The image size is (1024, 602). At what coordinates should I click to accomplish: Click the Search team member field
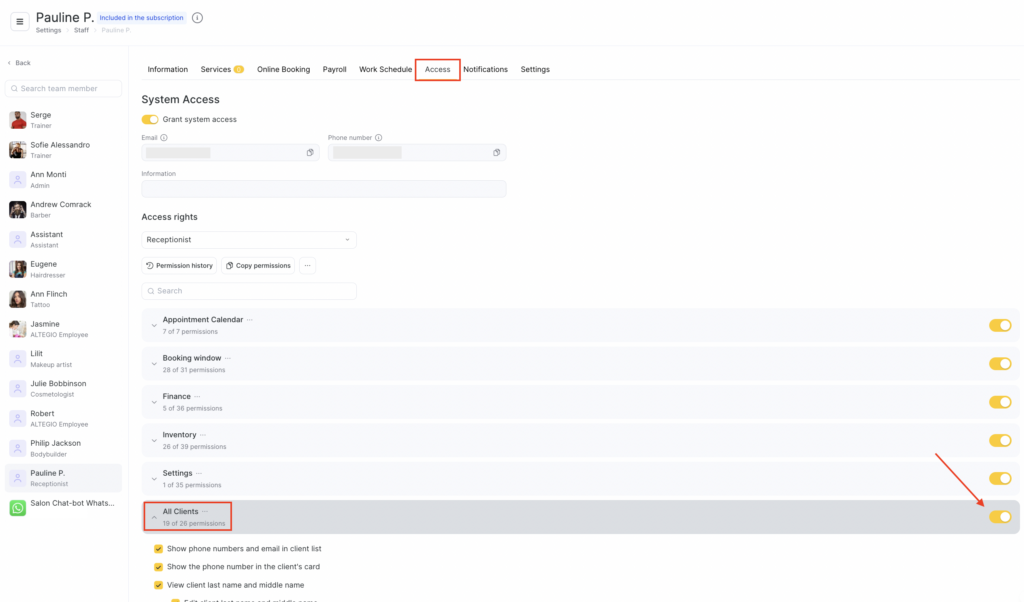pyautogui.click(x=64, y=89)
